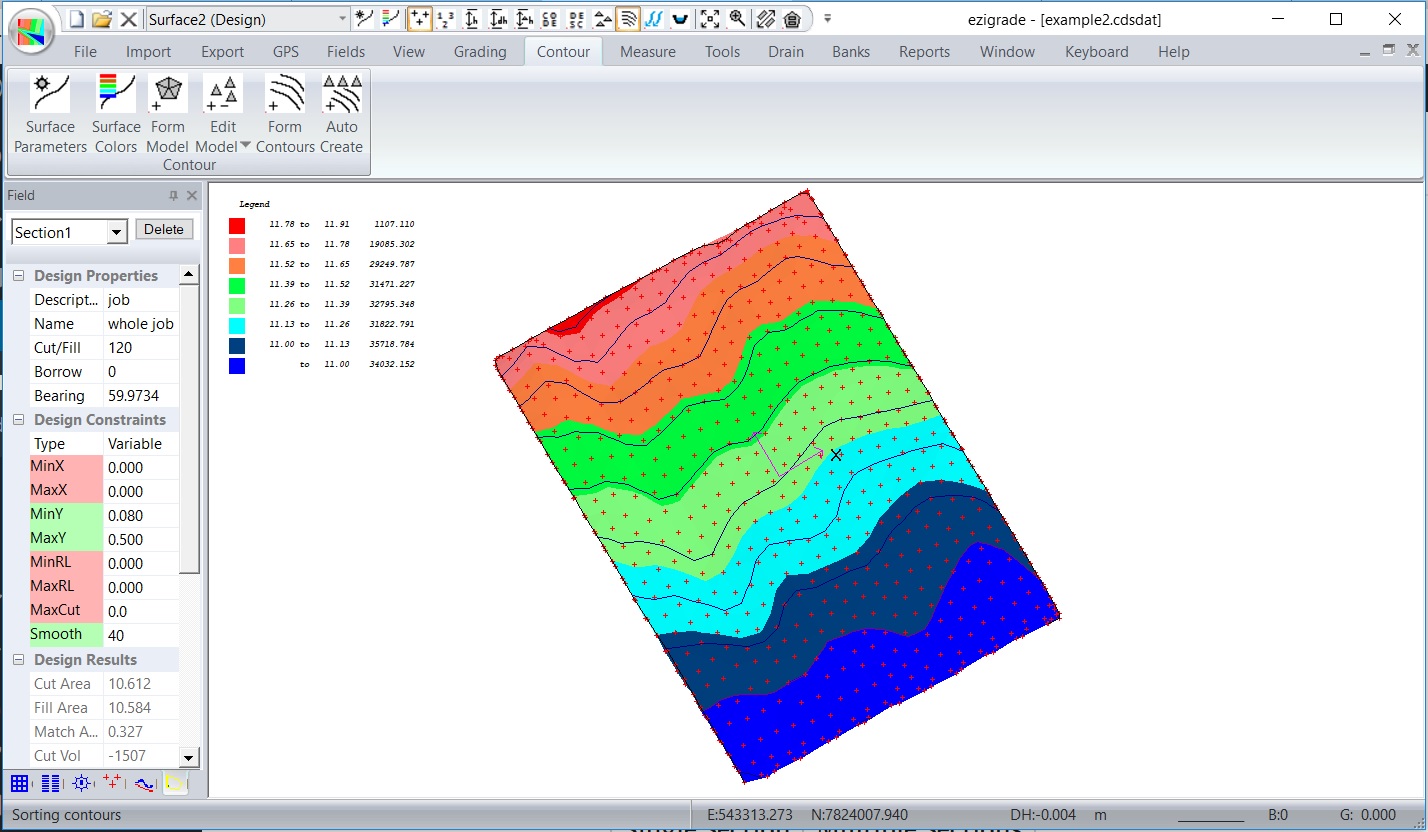This screenshot has height=832, width=1428.
Task: Toggle point numbers display in the toolbar
Action: click(x=446, y=19)
